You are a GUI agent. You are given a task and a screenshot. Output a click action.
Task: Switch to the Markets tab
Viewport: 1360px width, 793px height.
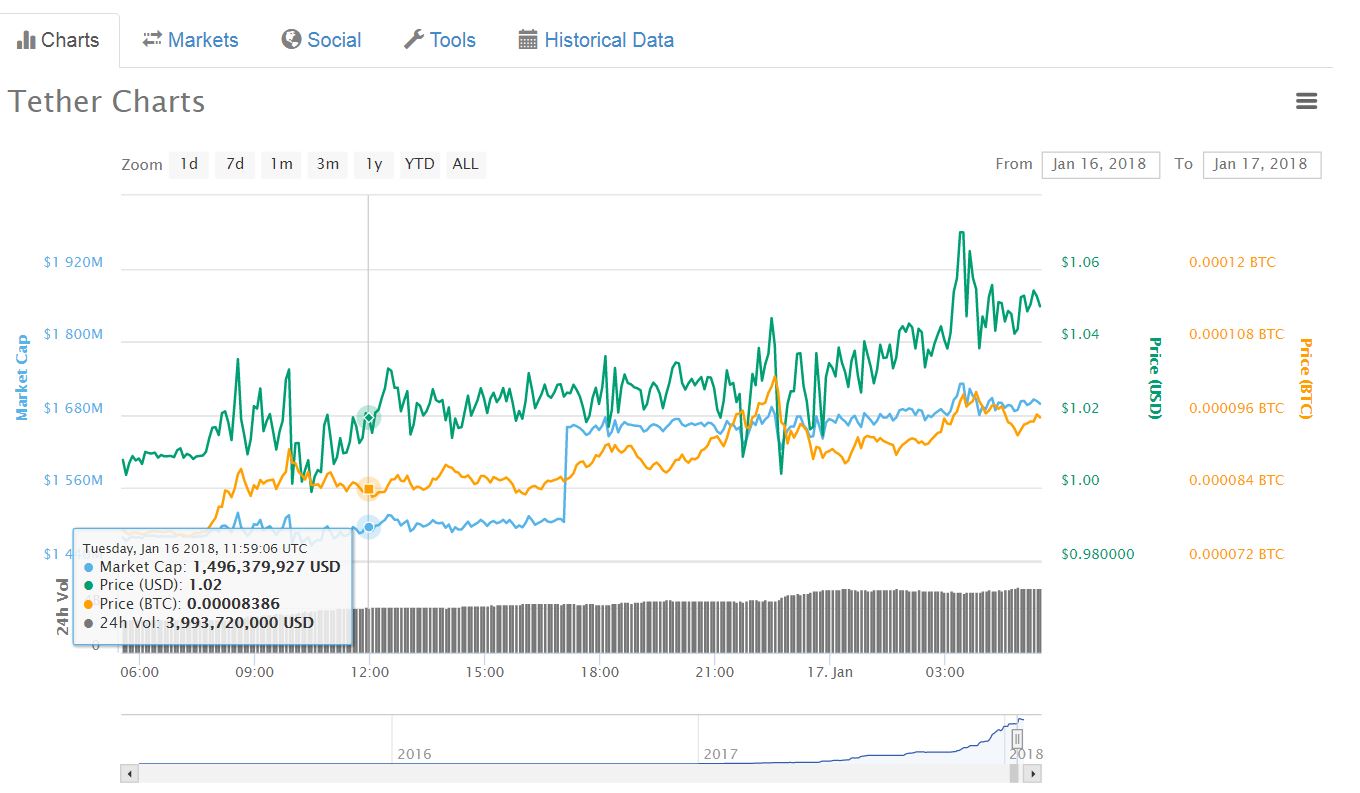[191, 40]
